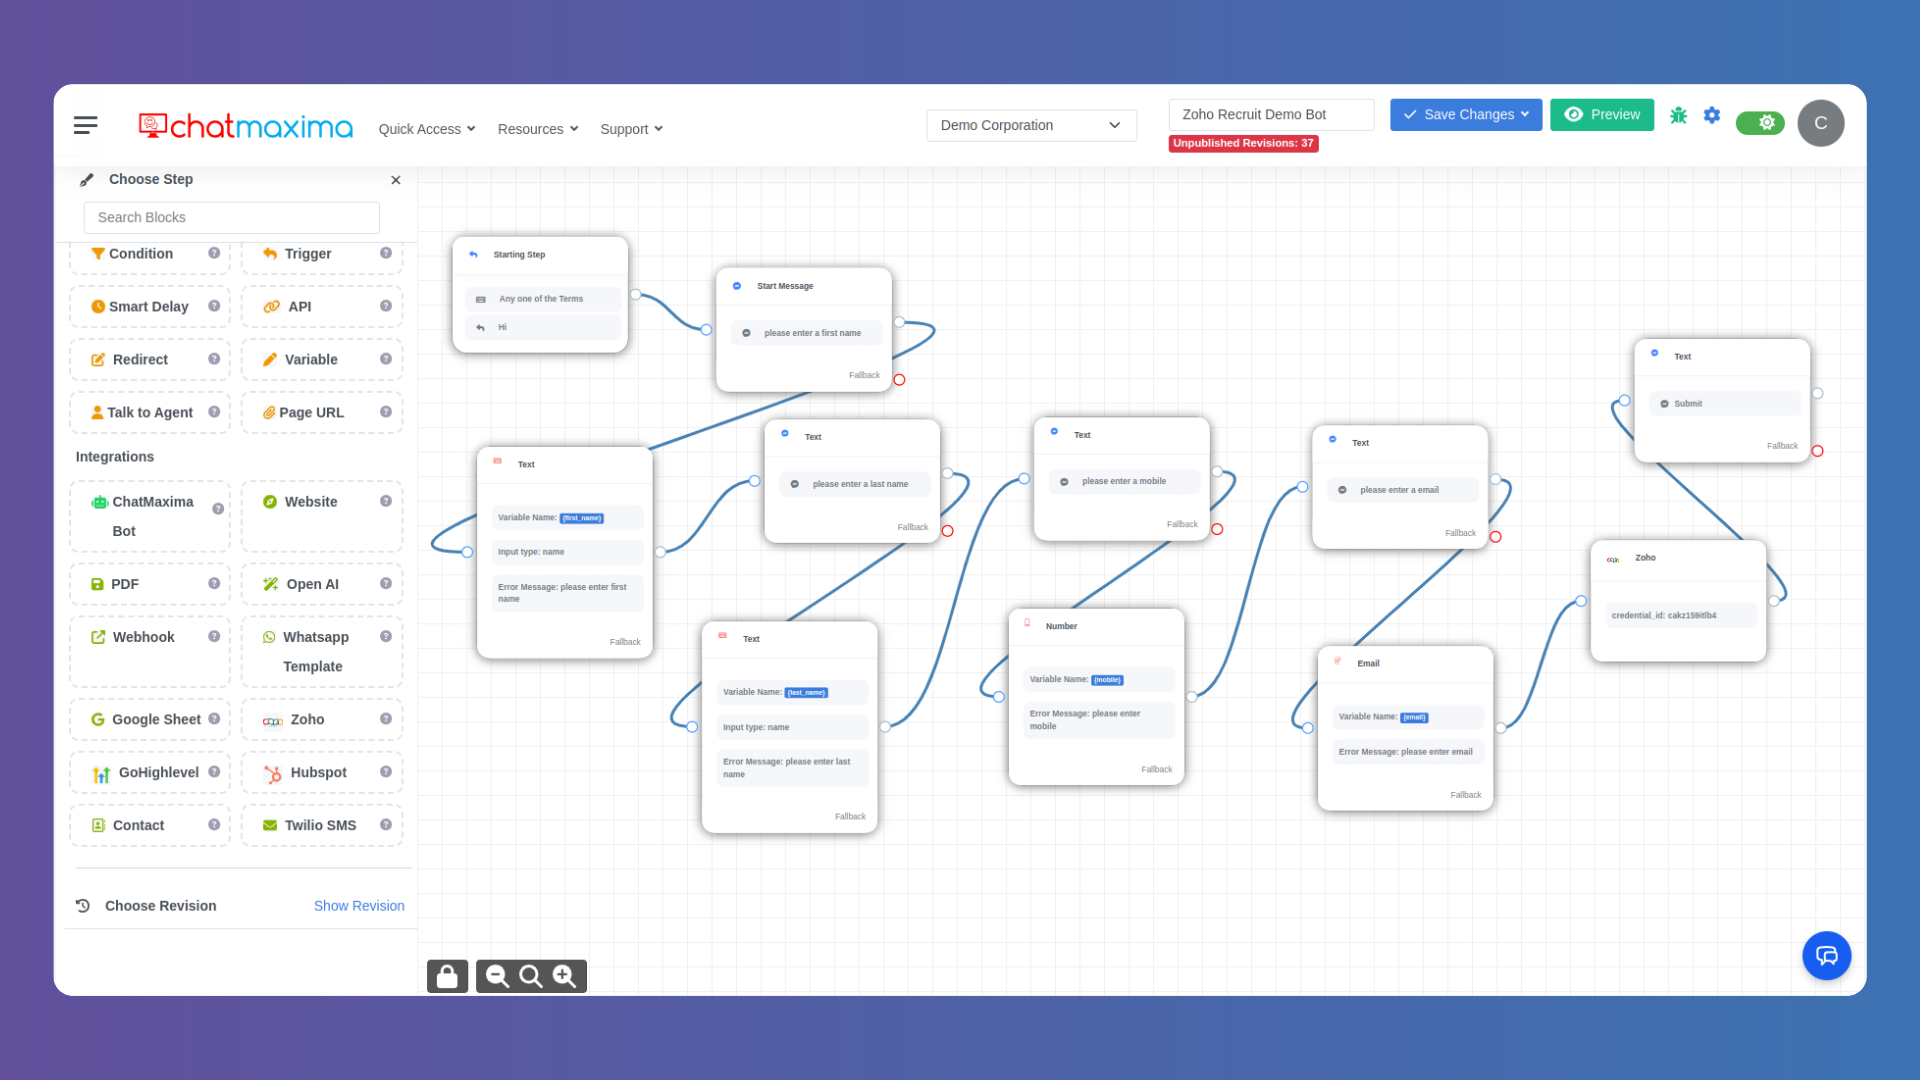Image resolution: width=1920 pixels, height=1080 pixels.
Task: Open the hamburger navigation menu
Action: 86,125
